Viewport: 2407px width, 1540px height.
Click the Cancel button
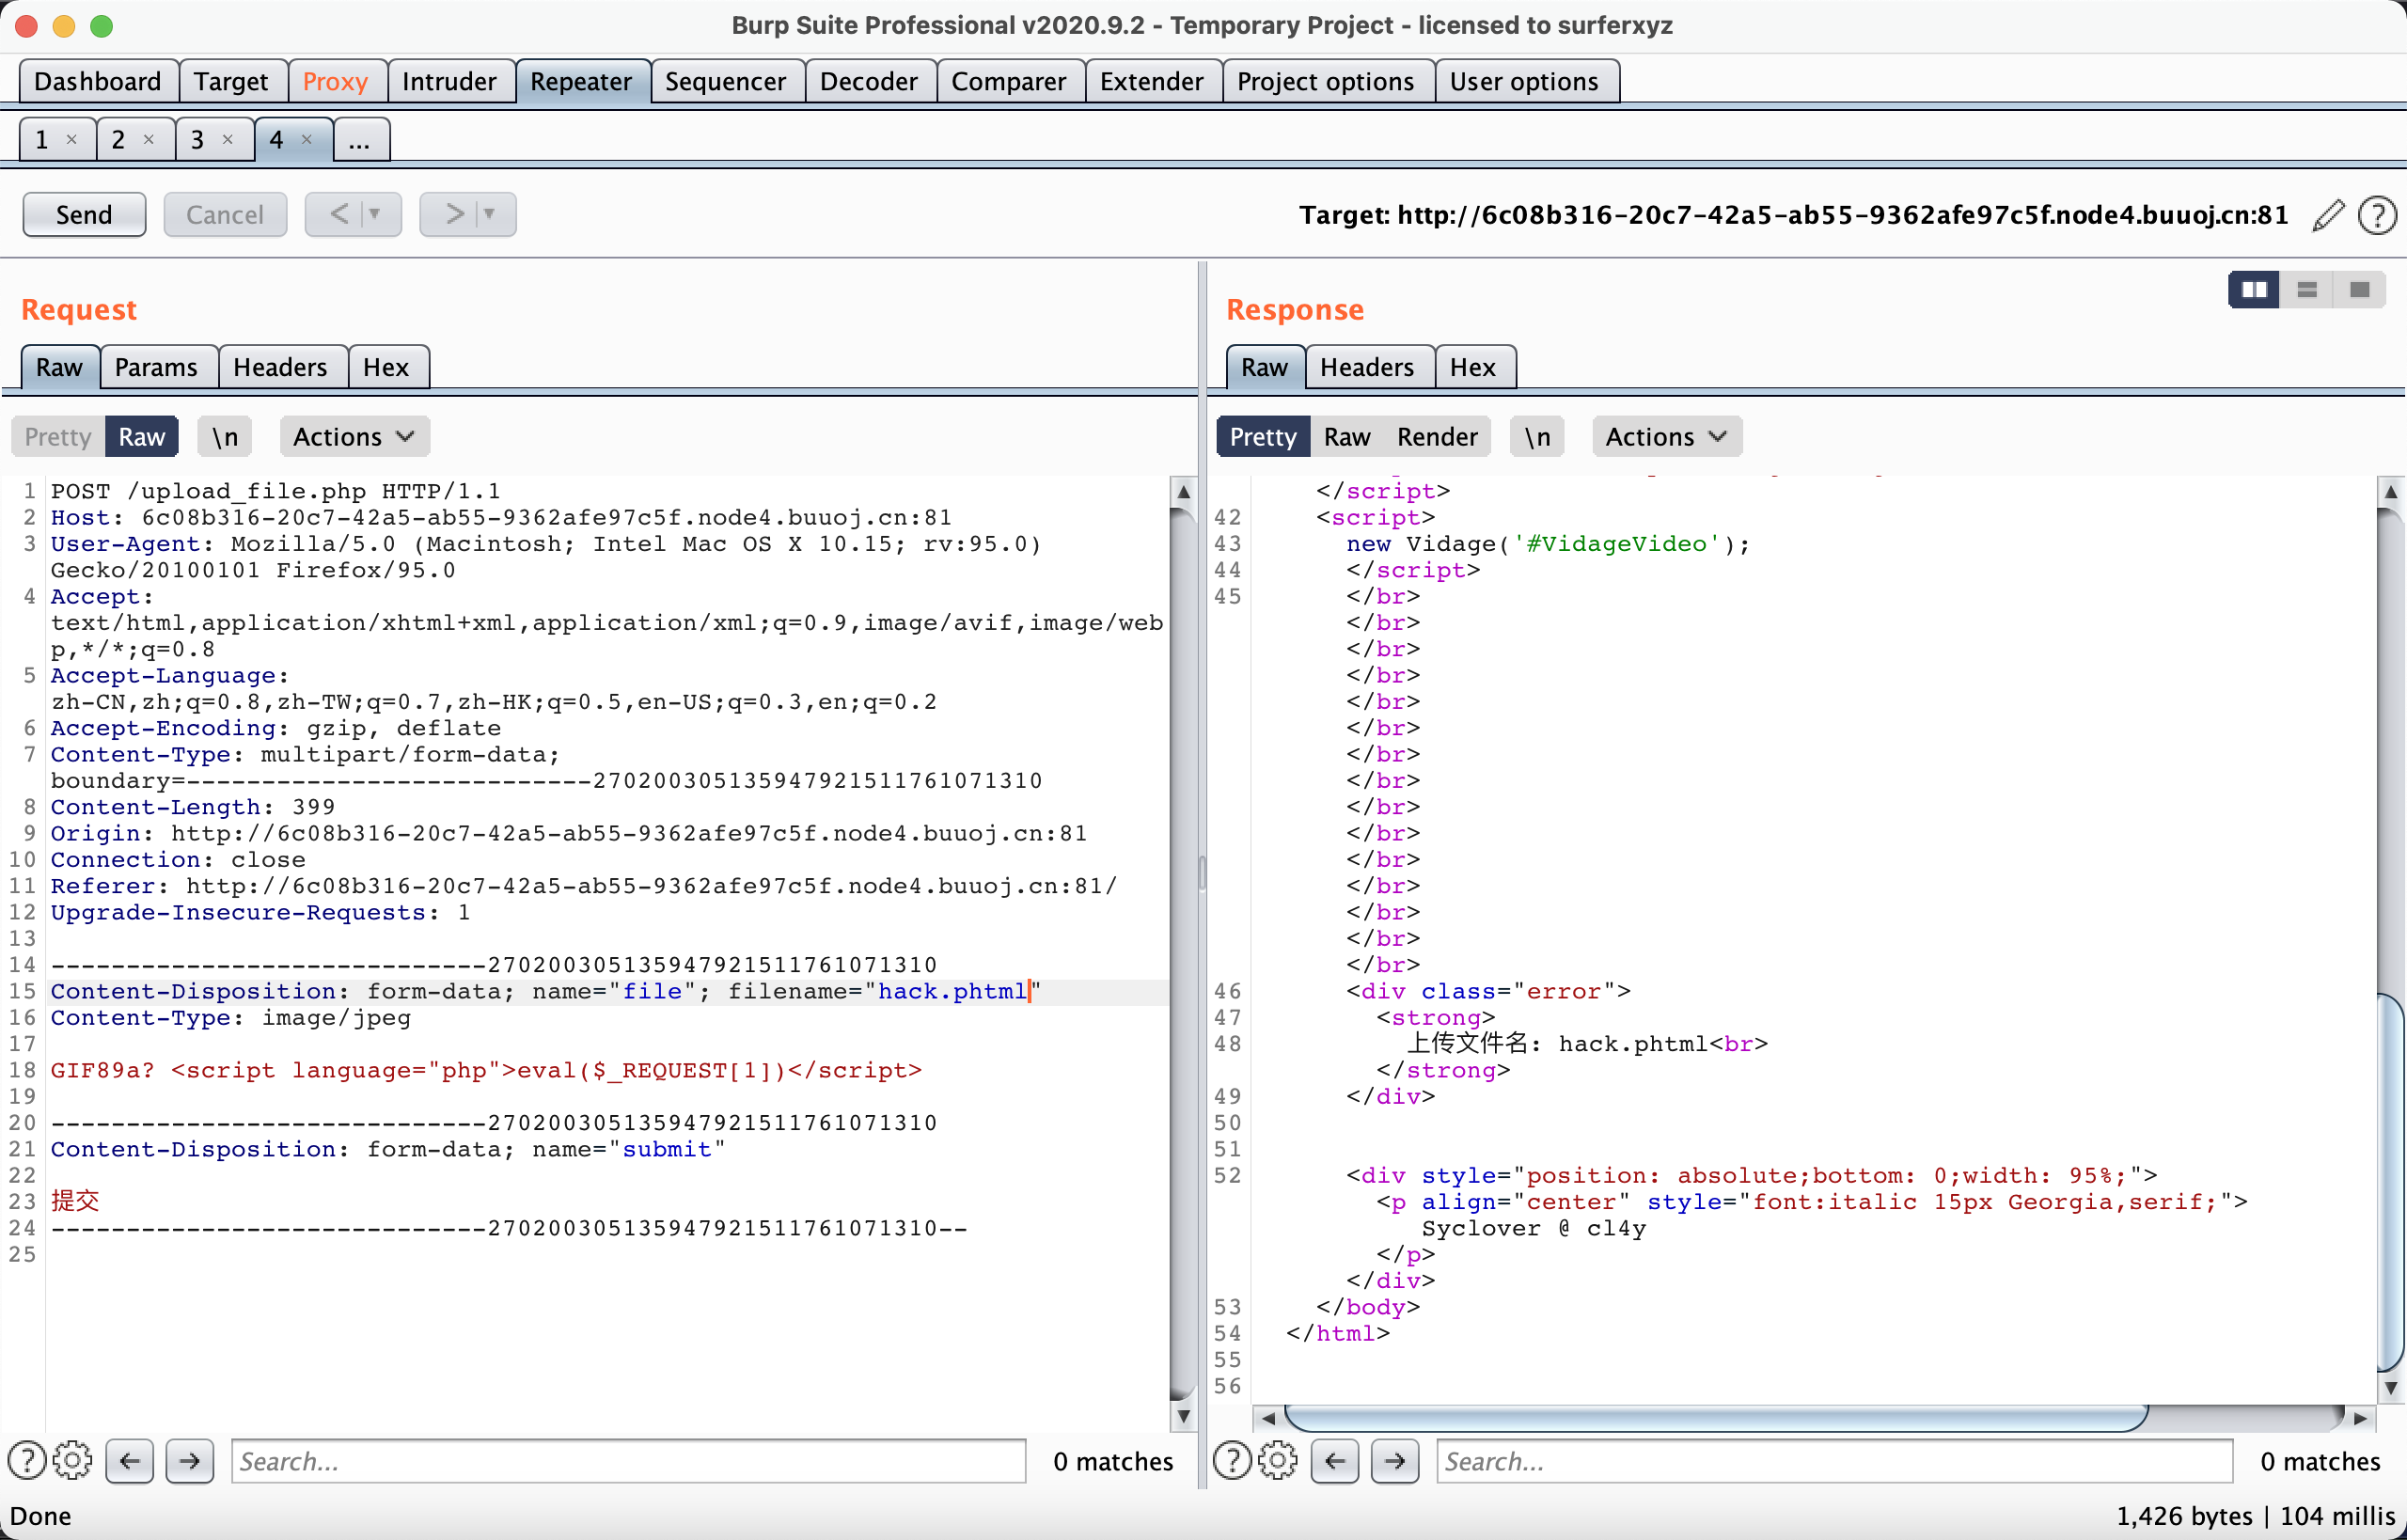[x=225, y=214]
